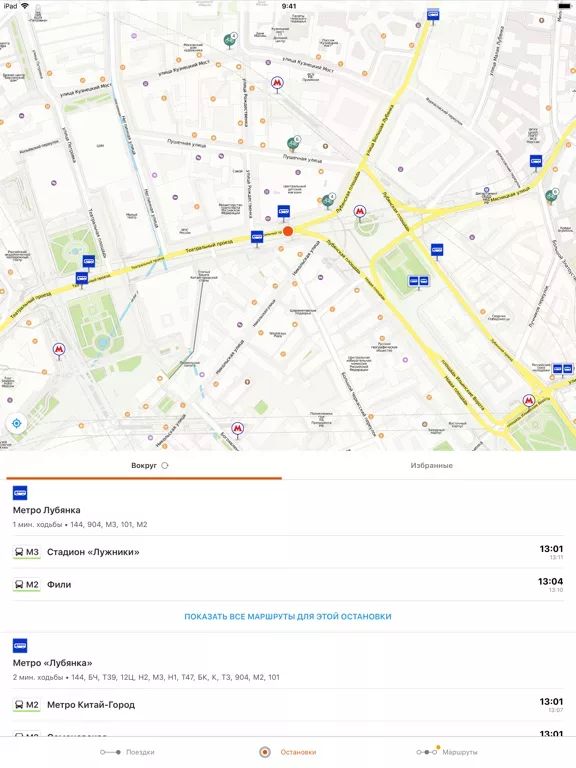Select metro icon at Ильинские Ворота intersection
The height and width of the screenshot is (768, 576).
528,401
